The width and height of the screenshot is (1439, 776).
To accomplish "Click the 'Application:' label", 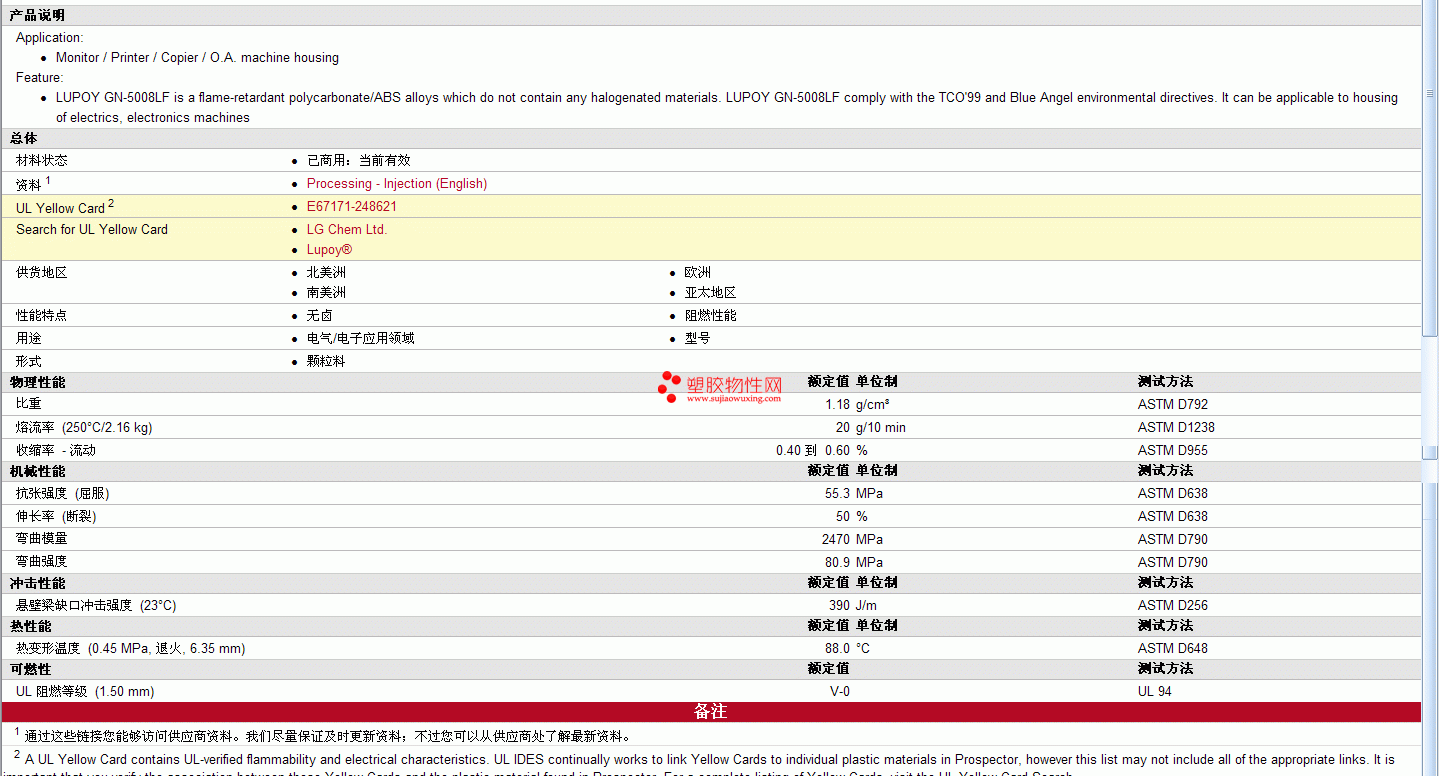I will [x=50, y=38].
